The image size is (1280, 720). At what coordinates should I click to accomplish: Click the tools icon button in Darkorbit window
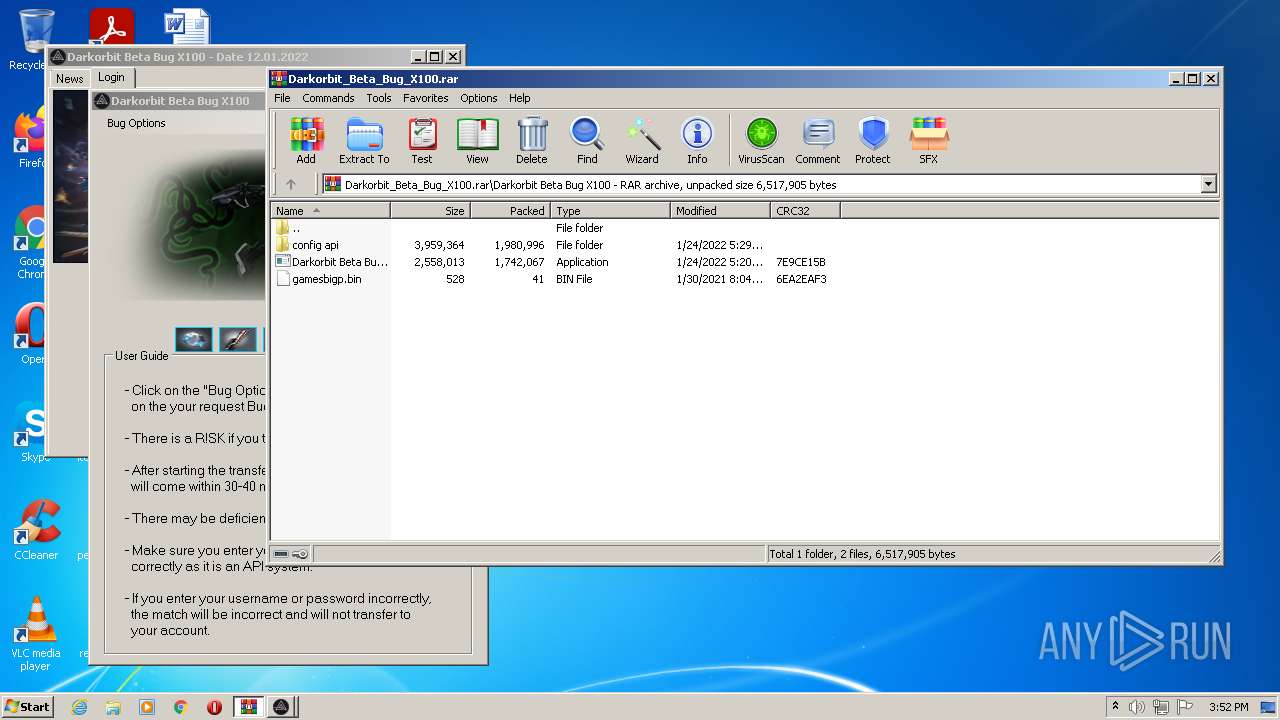pos(238,340)
